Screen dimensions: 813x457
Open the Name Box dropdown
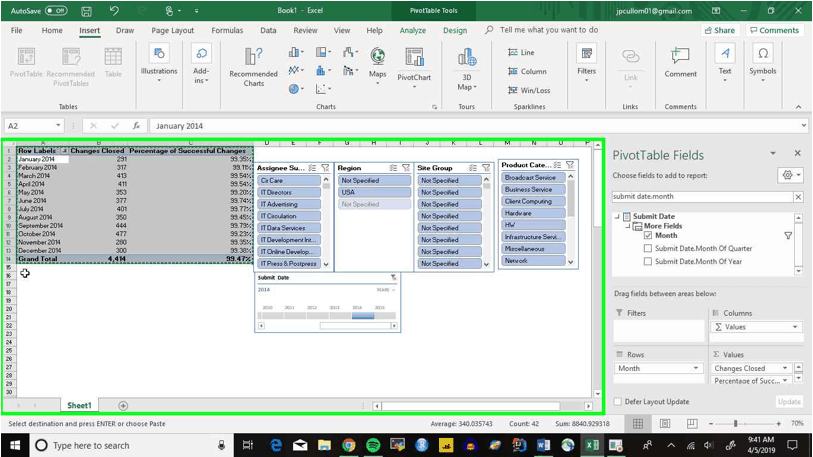coord(58,126)
